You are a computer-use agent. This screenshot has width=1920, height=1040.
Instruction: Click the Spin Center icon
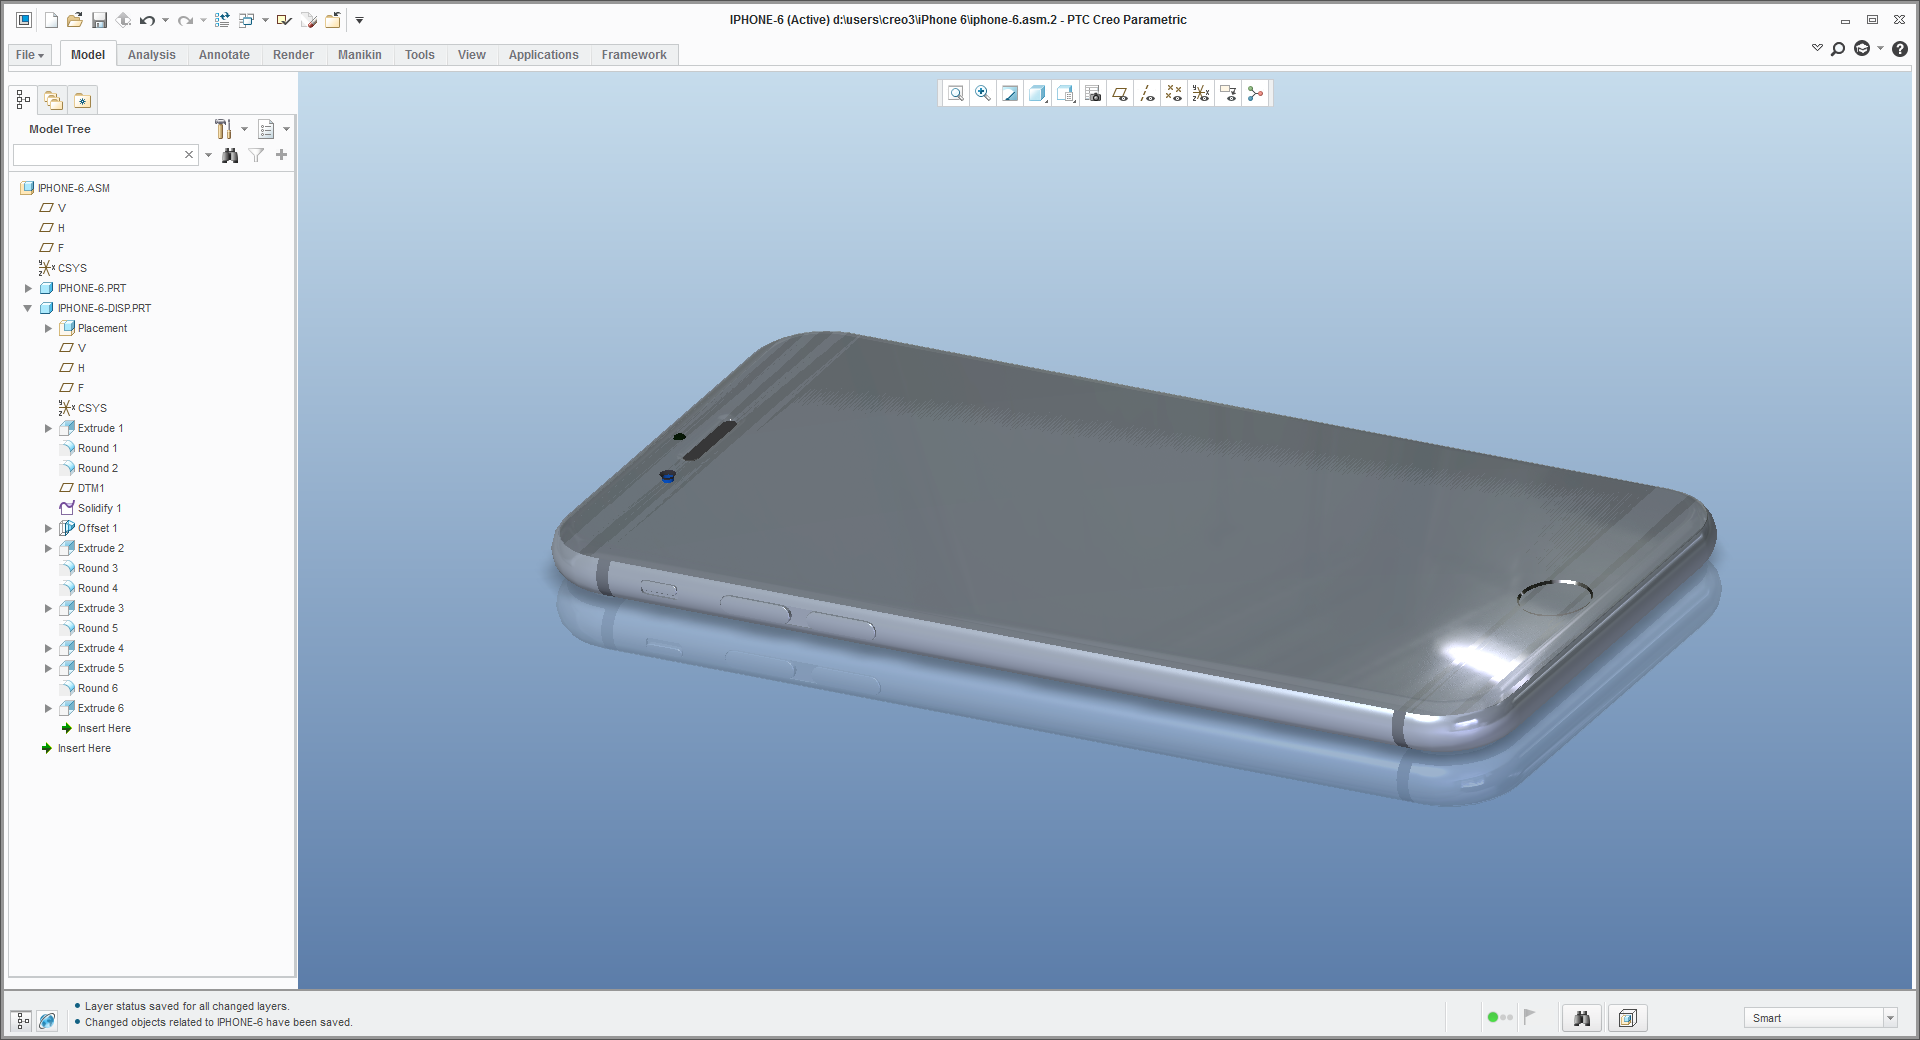[x=1256, y=93]
